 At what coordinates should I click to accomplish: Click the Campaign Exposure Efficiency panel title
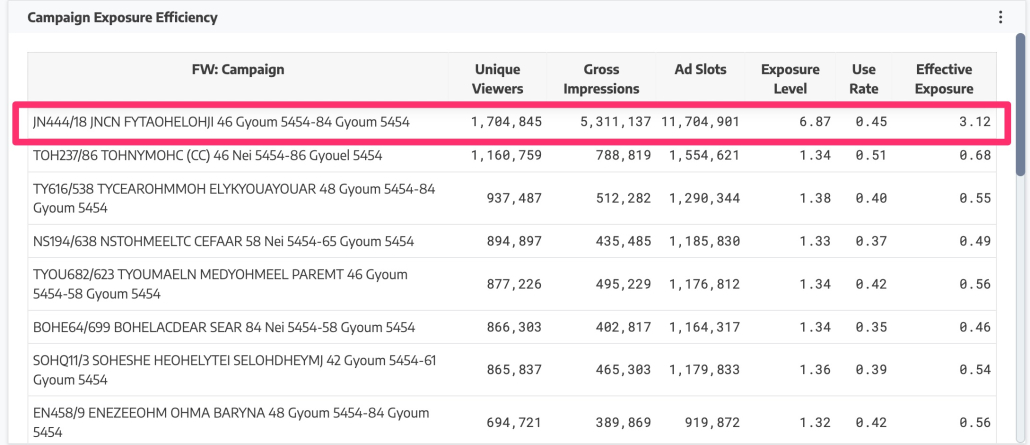tap(122, 18)
